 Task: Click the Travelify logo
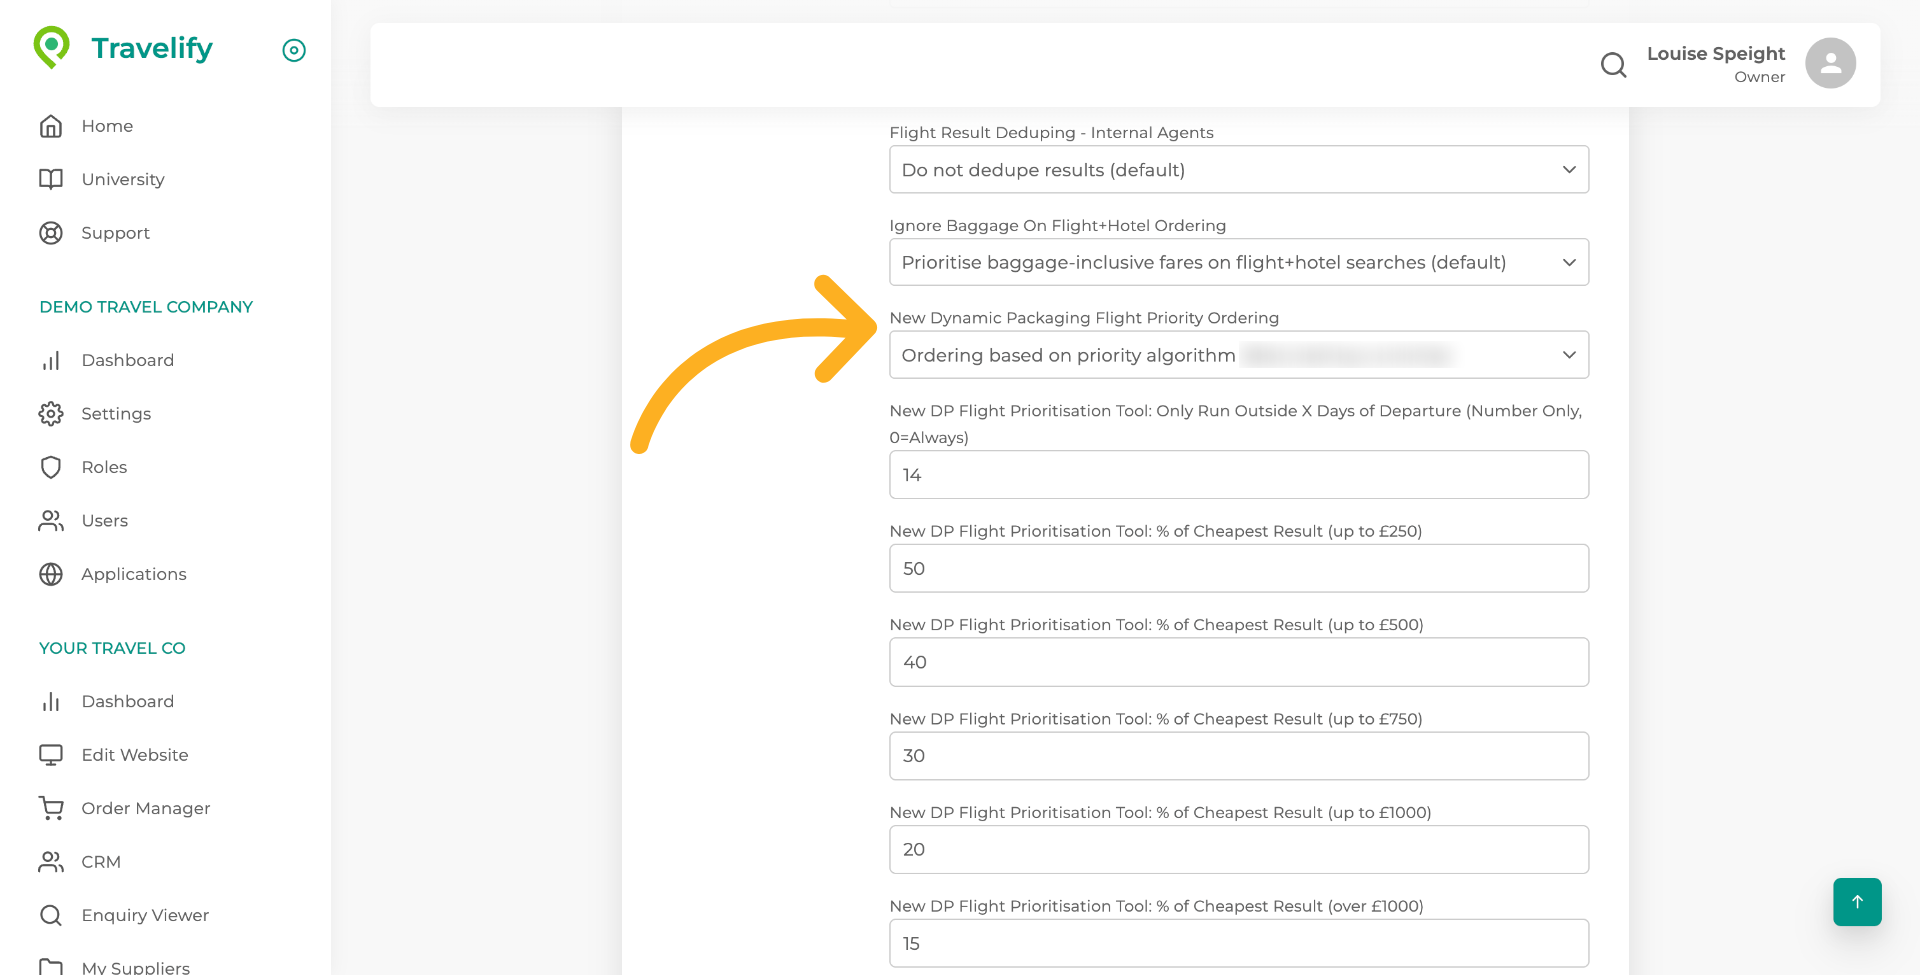[125, 47]
